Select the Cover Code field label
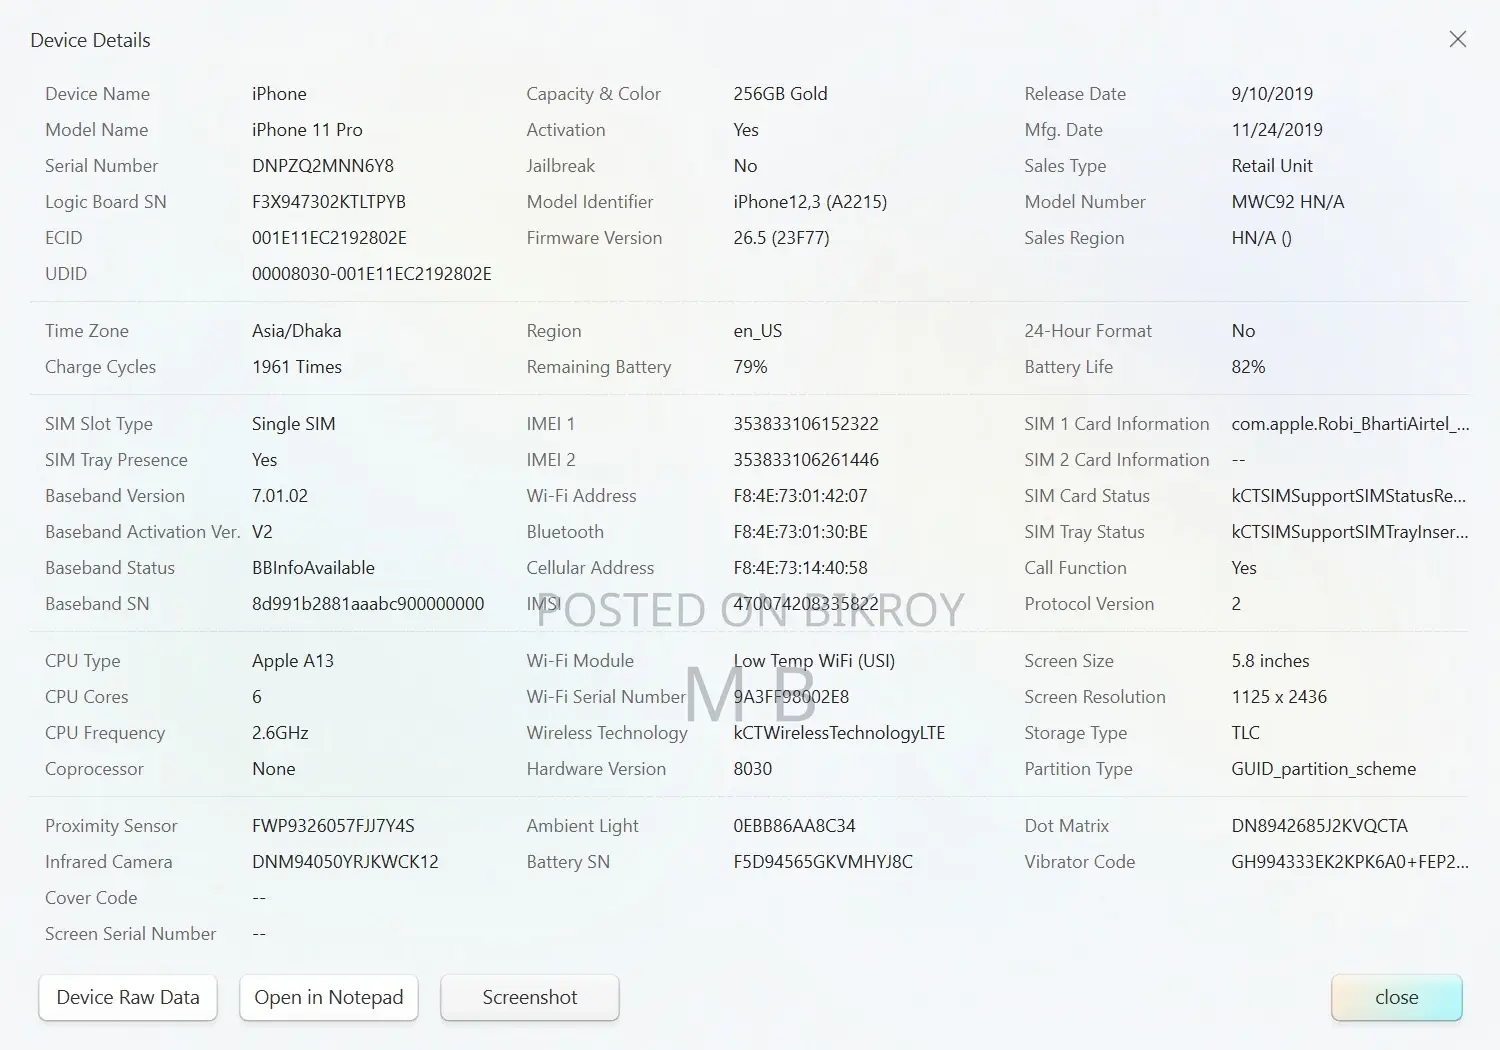This screenshot has height=1050, width=1500. (91, 898)
